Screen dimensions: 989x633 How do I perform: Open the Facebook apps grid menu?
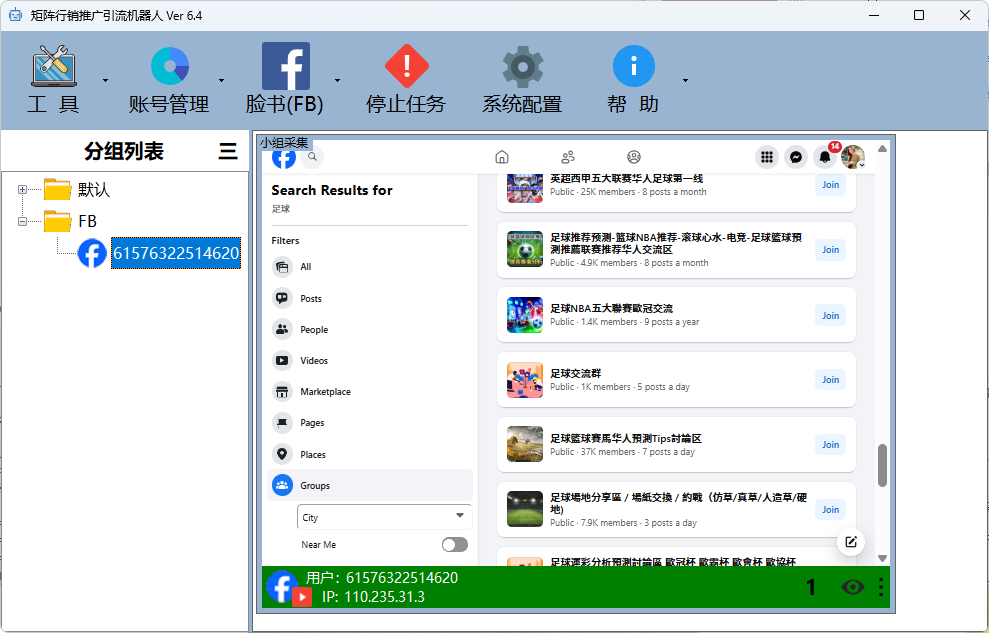(767, 157)
